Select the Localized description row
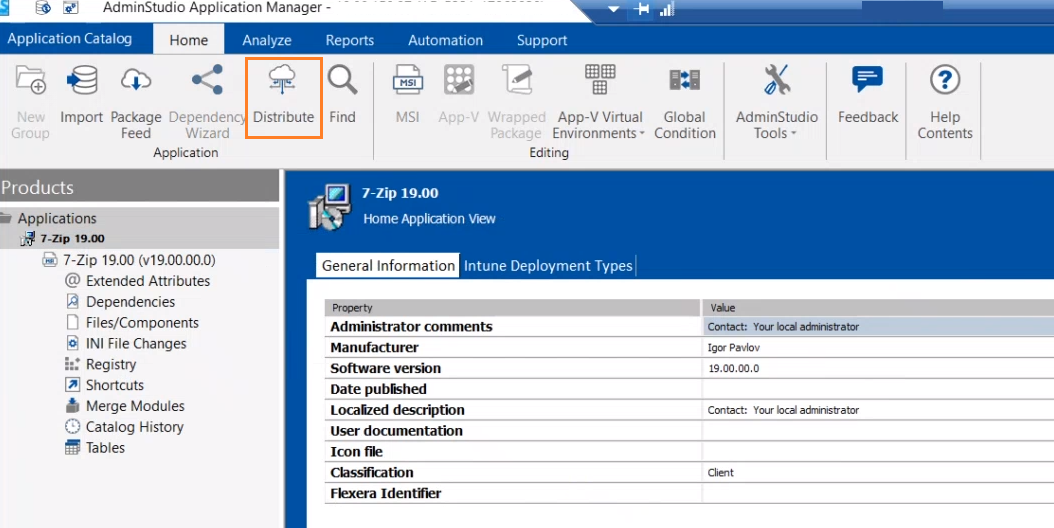The height and width of the screenshot is (528, 1054). [x=689, y=410]
